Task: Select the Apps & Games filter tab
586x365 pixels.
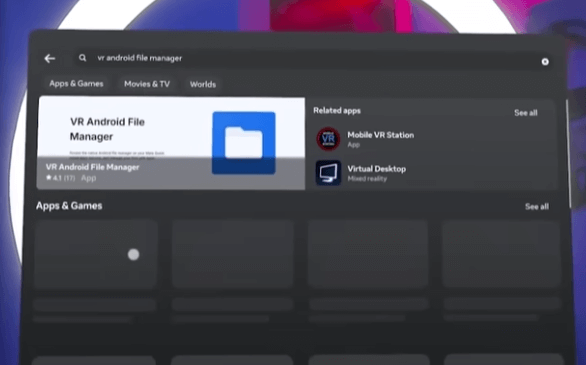Action: coord(76,84)
